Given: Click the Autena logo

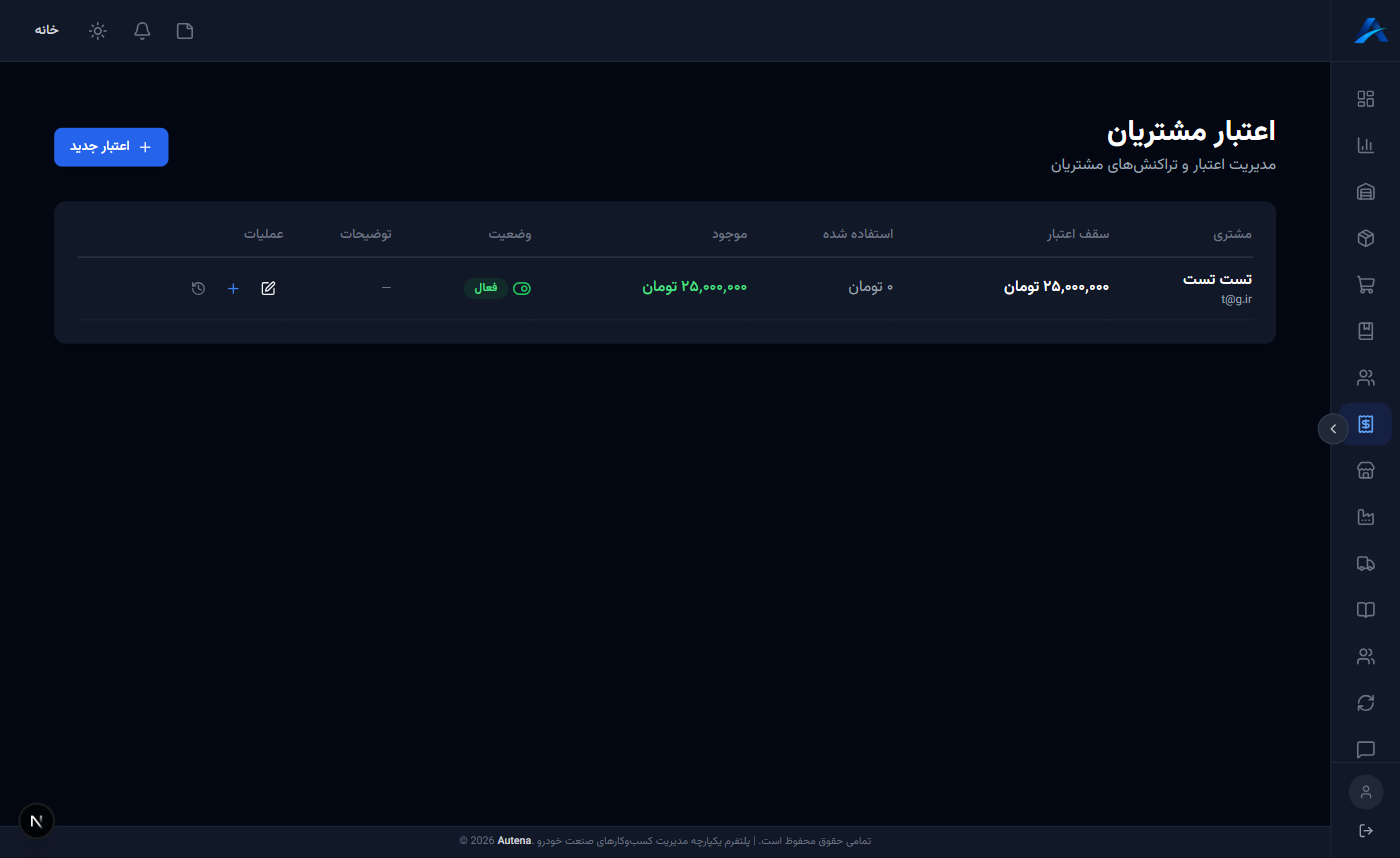Looking at the screenshot, I should (1370, 30).
